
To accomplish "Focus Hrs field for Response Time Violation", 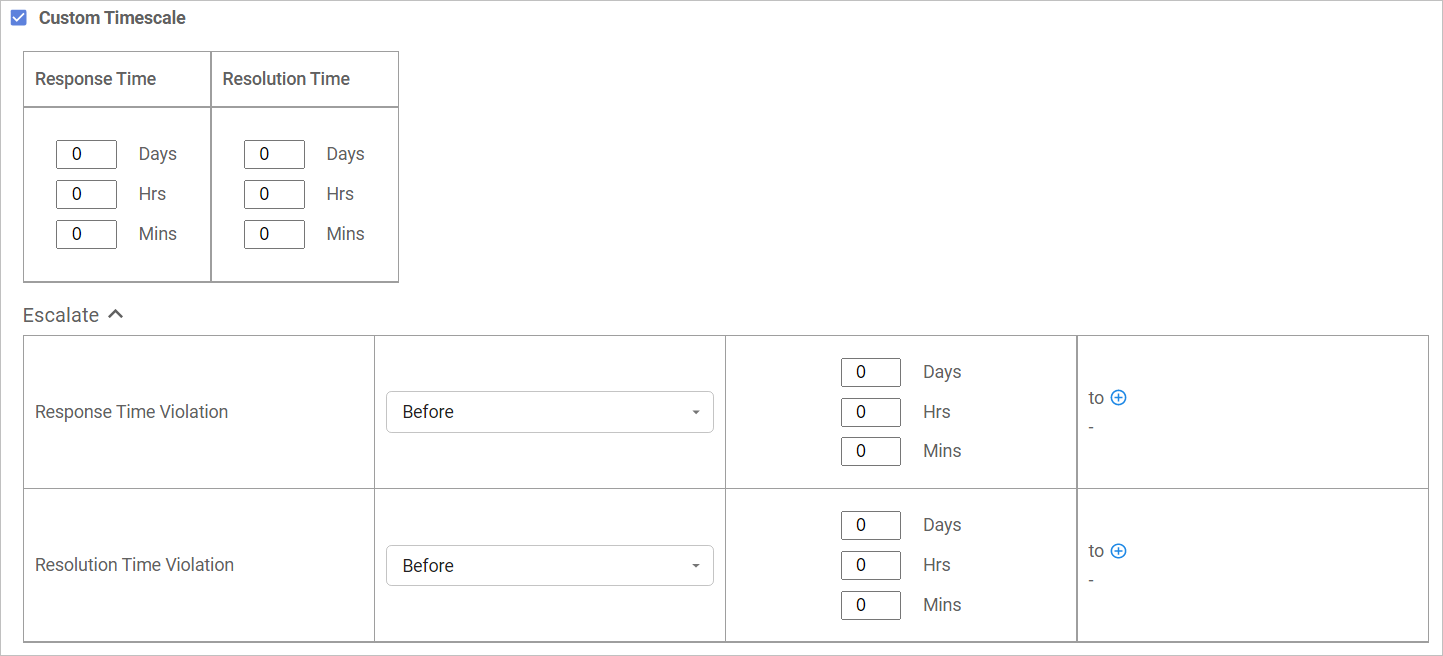I will coord(870,412).
